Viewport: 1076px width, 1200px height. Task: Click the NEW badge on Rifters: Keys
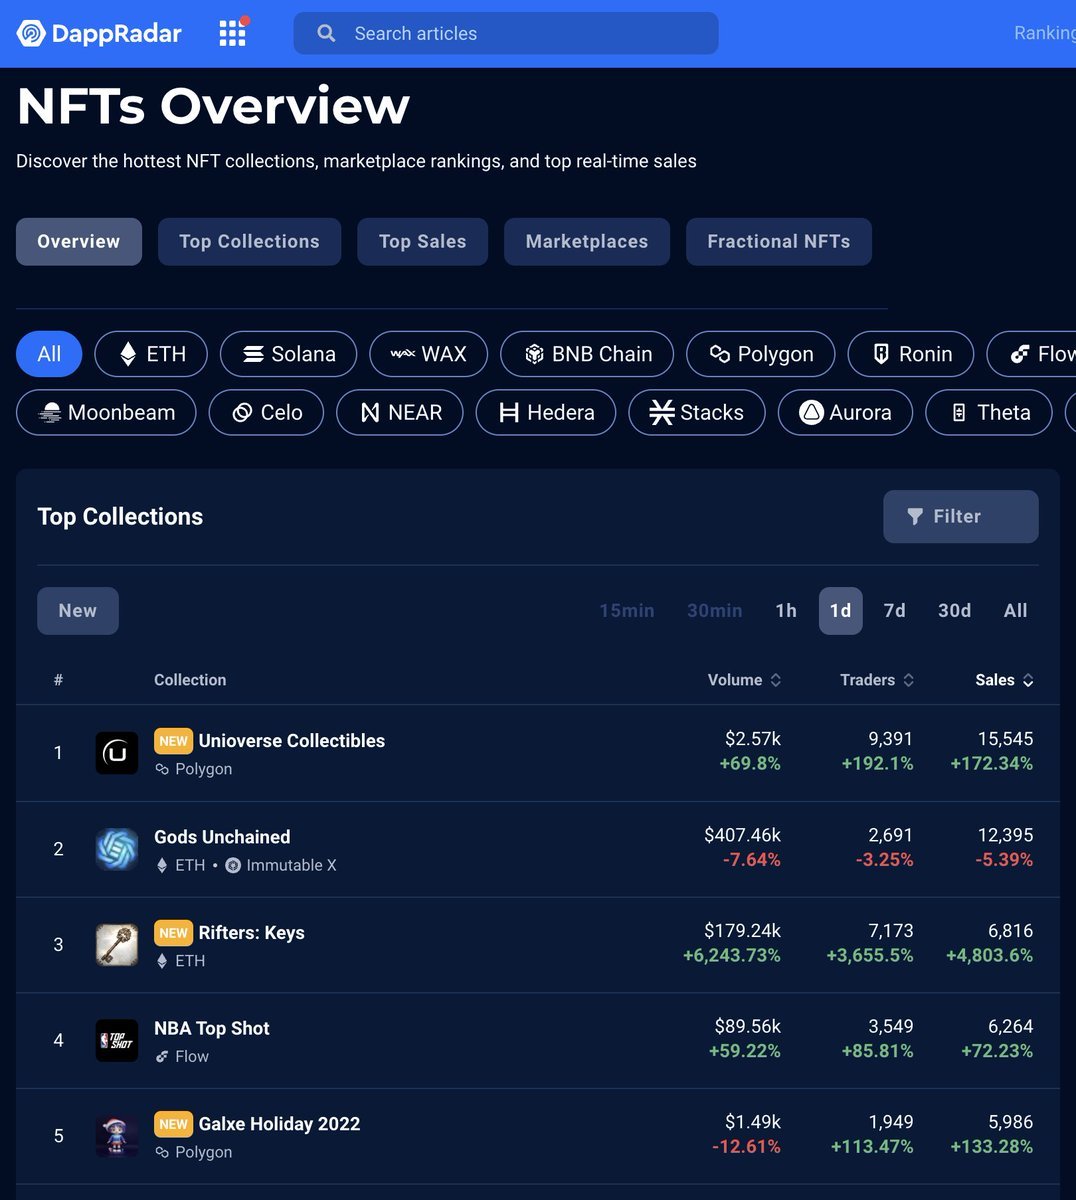[x=173, y=933]
